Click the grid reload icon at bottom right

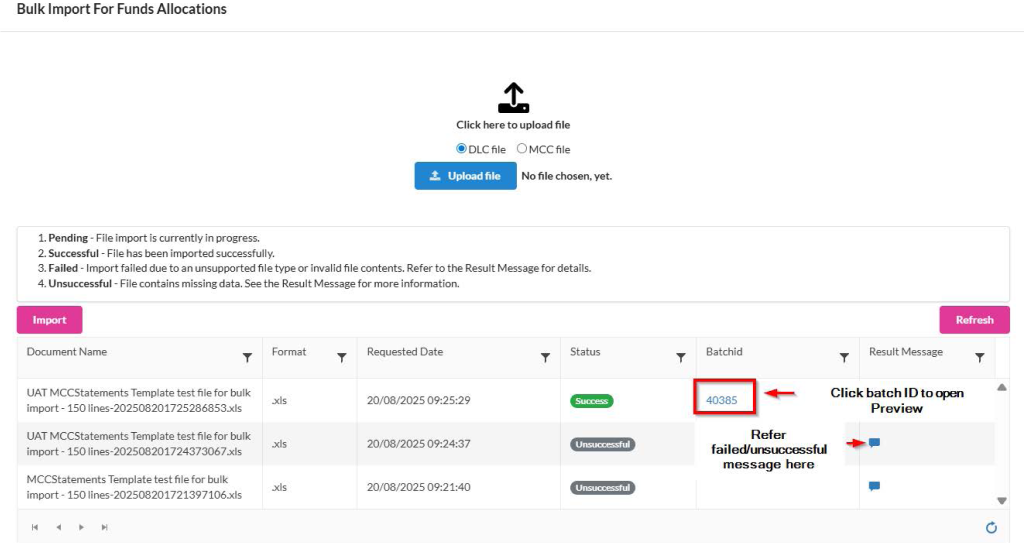tap(991, 527)
